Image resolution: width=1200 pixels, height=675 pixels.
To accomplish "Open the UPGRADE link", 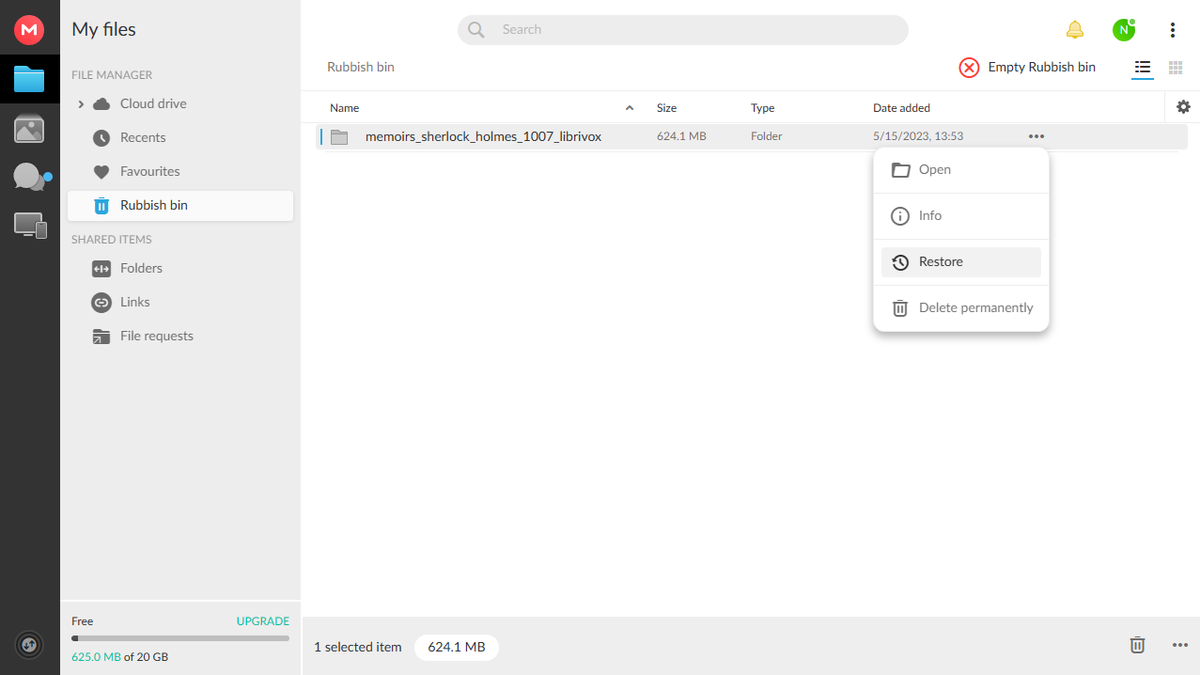I will point(262,621).
